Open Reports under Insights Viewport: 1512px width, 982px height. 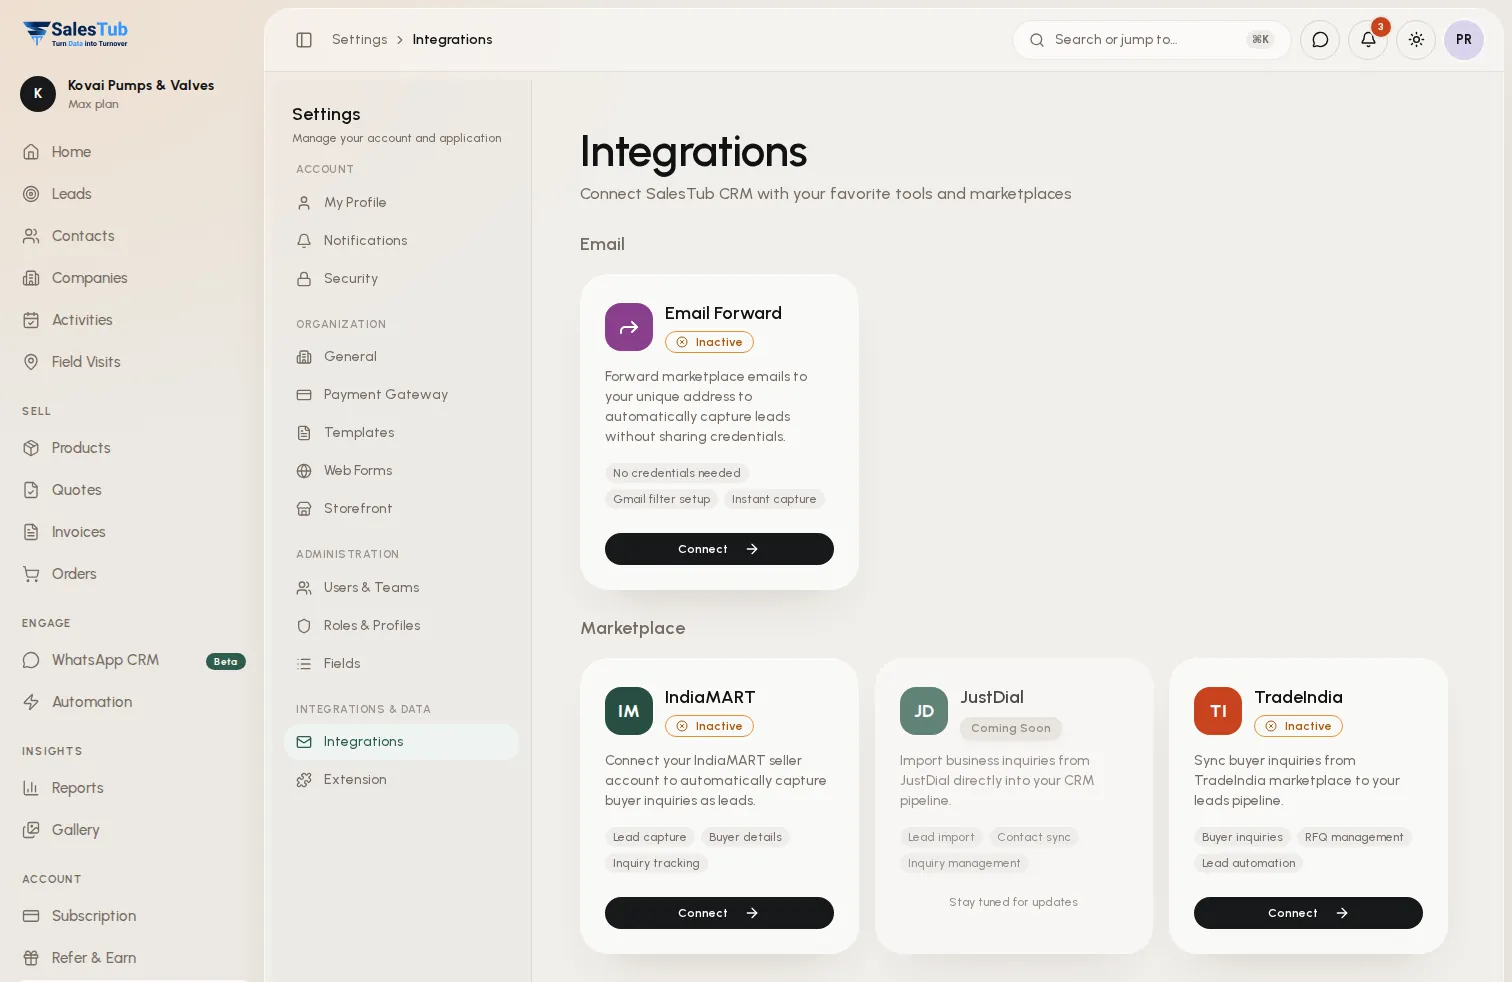coord(132,788)
